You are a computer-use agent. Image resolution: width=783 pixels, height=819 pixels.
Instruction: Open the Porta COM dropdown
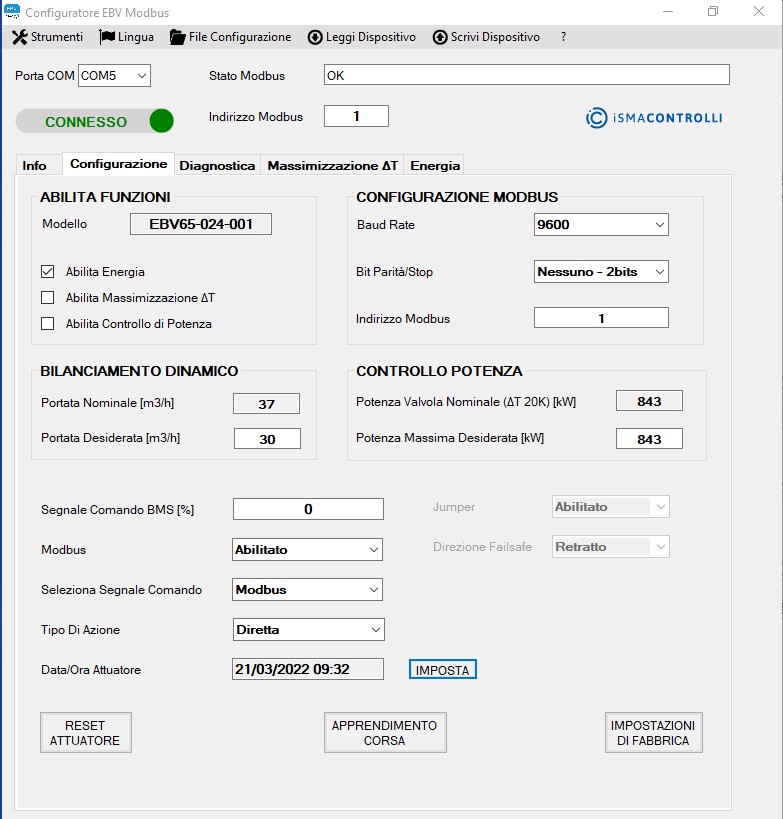pos(114,76)
